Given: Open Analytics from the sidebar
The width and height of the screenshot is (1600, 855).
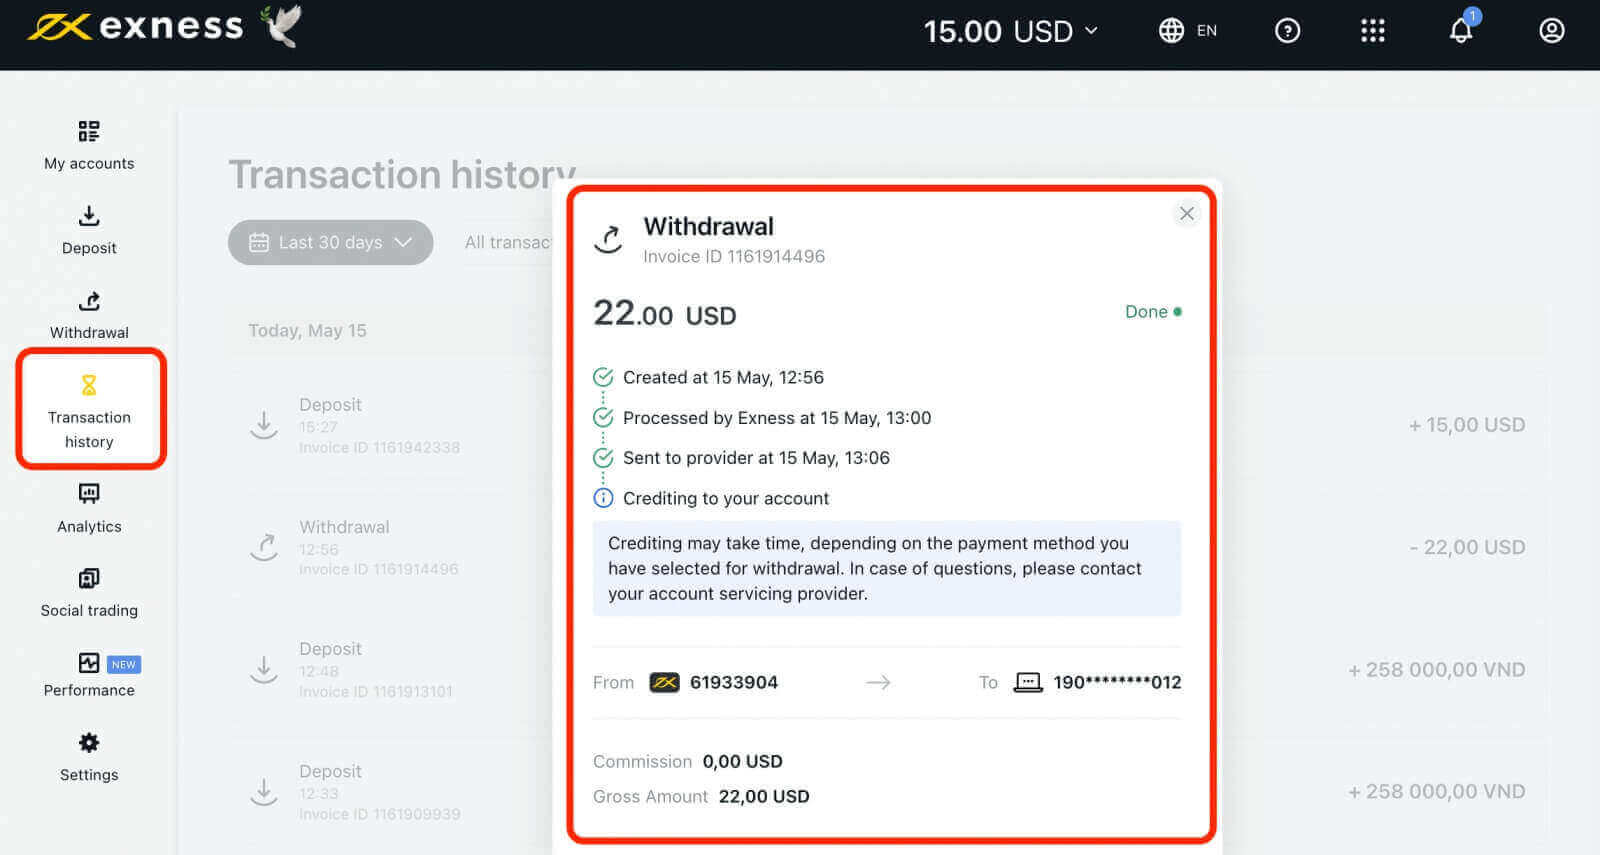Looking at the screenshot, I should click(x=89, y=508).
